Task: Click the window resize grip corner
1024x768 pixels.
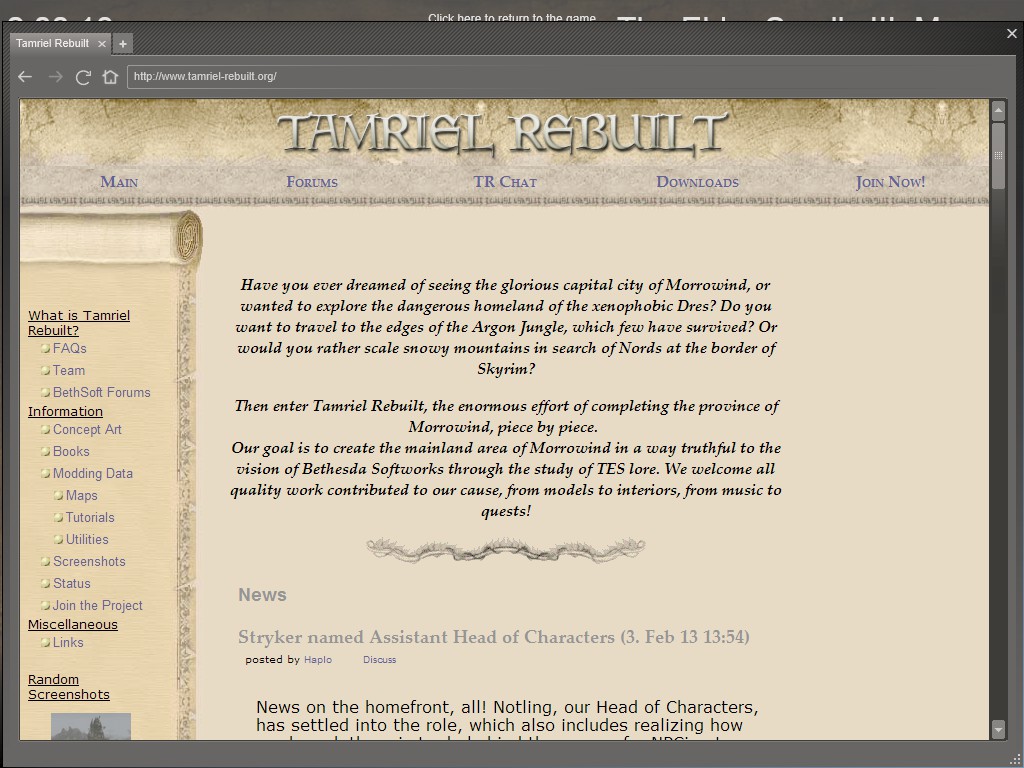Action: (x=1014, y=758)
